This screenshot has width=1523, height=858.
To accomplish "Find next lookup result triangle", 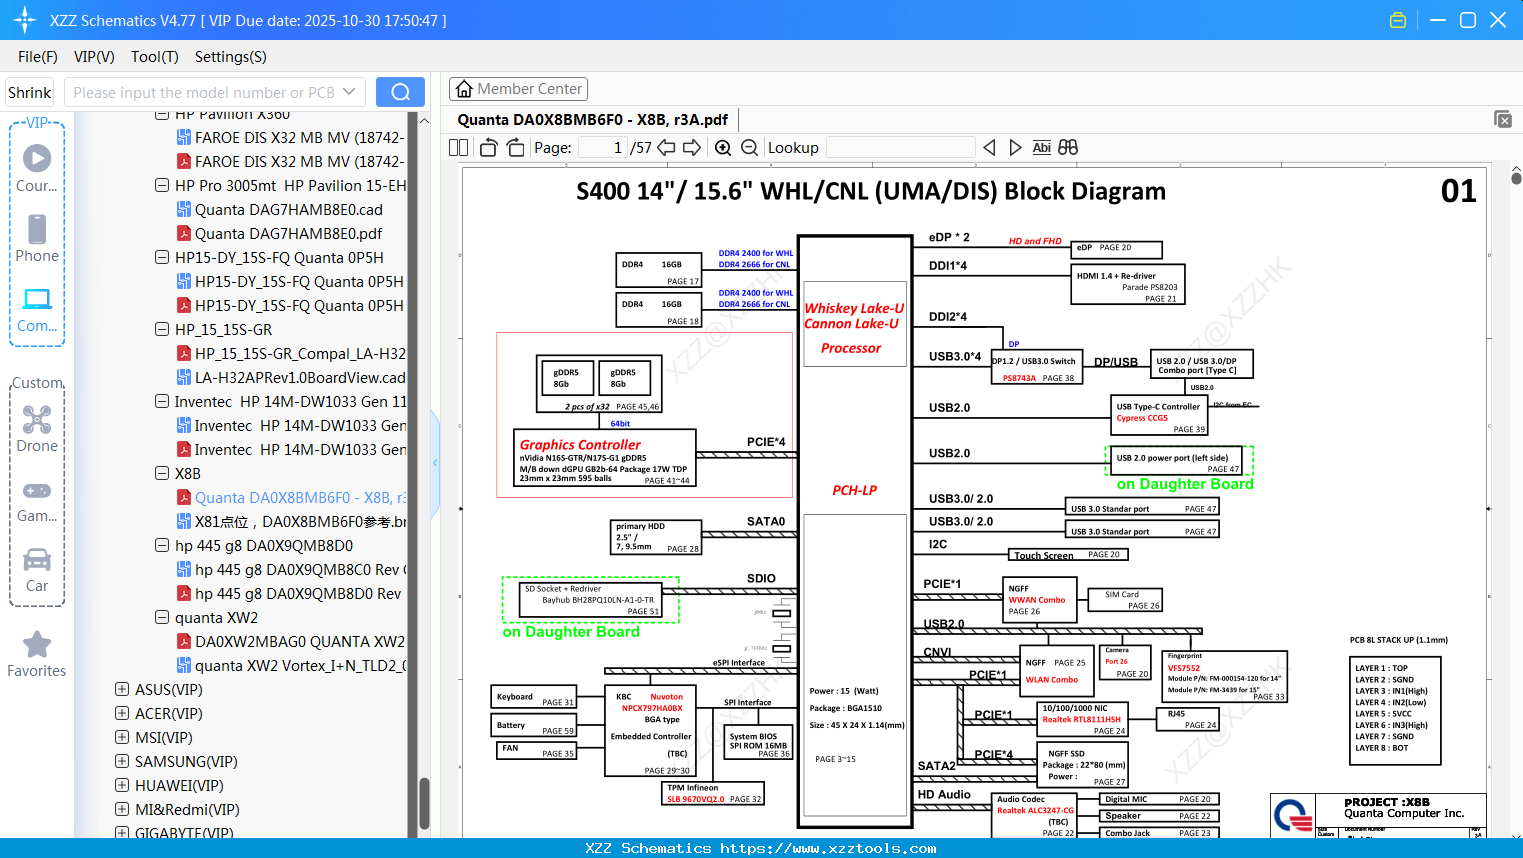I will click(x=1015, y=148).
